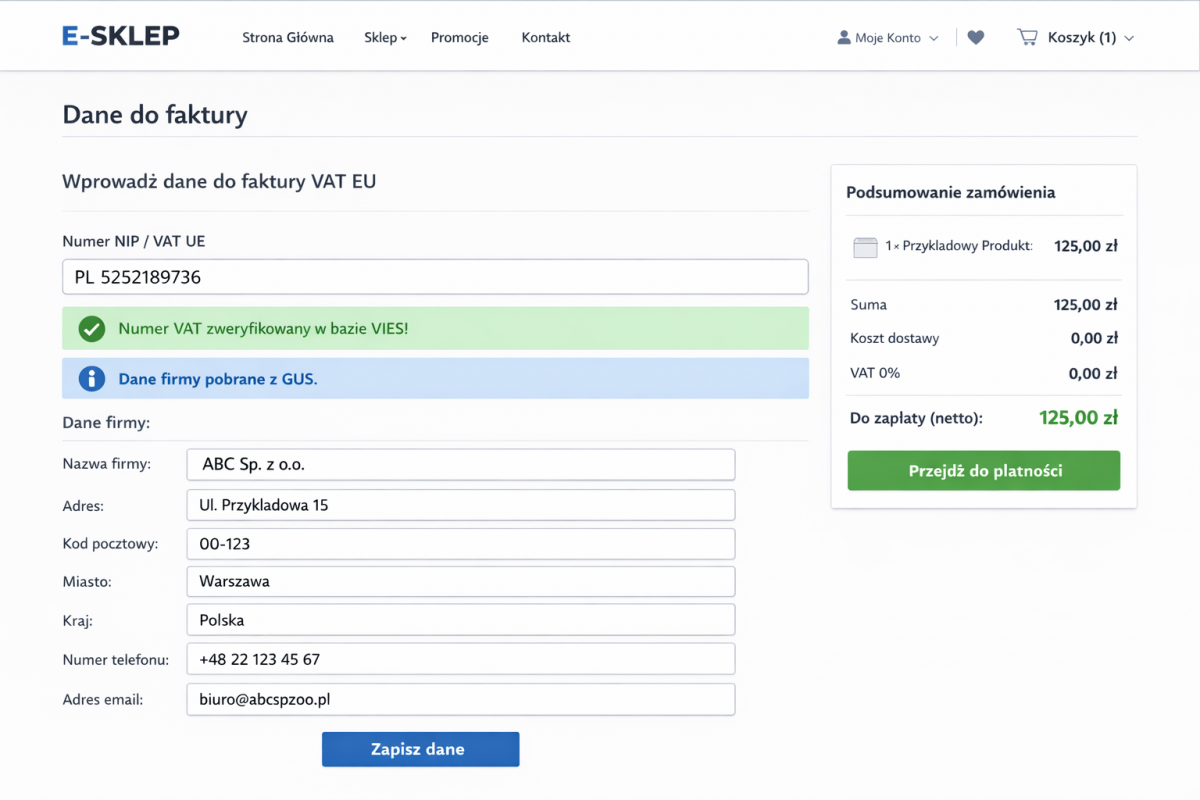1200x800 pixels.
Task: Click the E-SKLEP logo
Action: click(120, 36)
